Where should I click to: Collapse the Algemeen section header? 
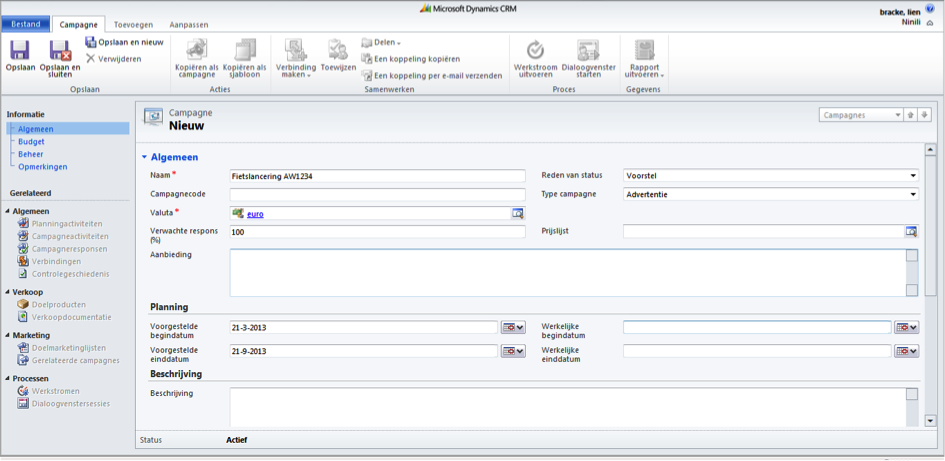pyautogui.click(x=144, y=157)
